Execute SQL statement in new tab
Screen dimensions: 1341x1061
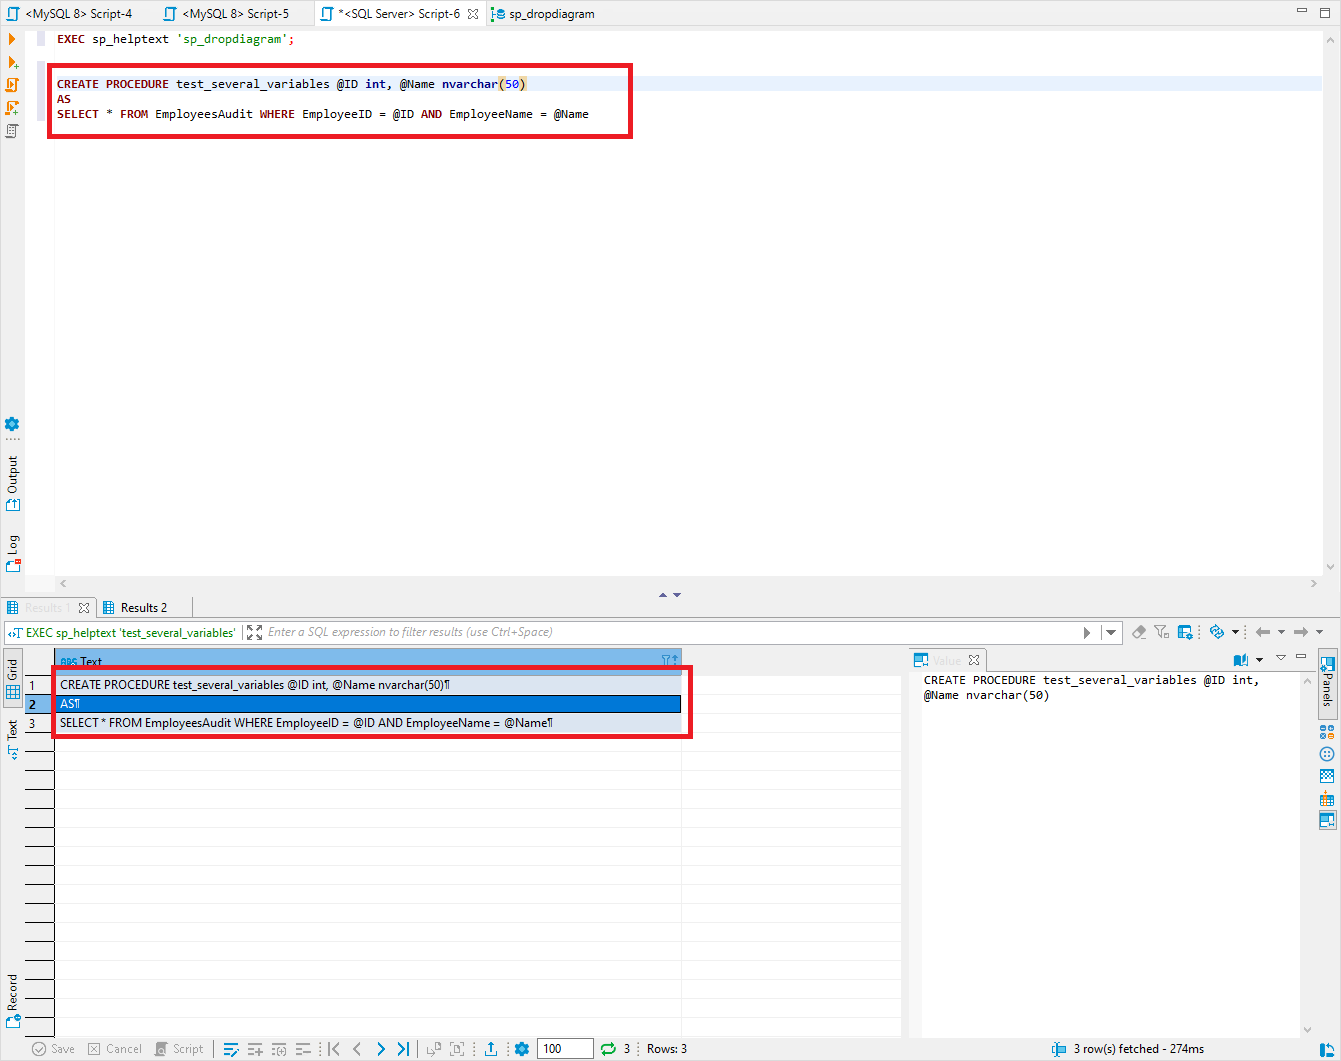tap(11, 61)
